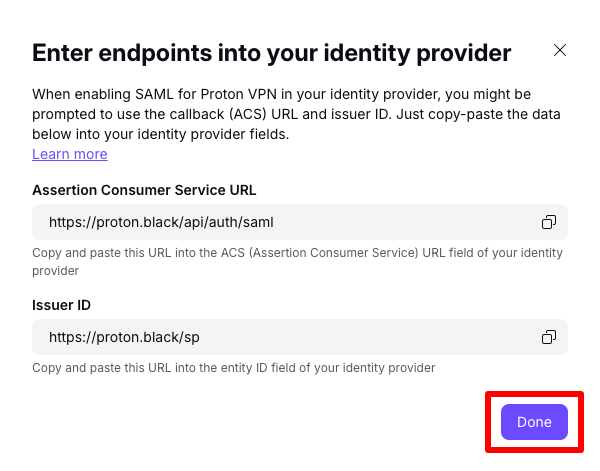600x471 pixels.
Task: Close the identity provider endpoints dialog
Action: pos(559,50)
